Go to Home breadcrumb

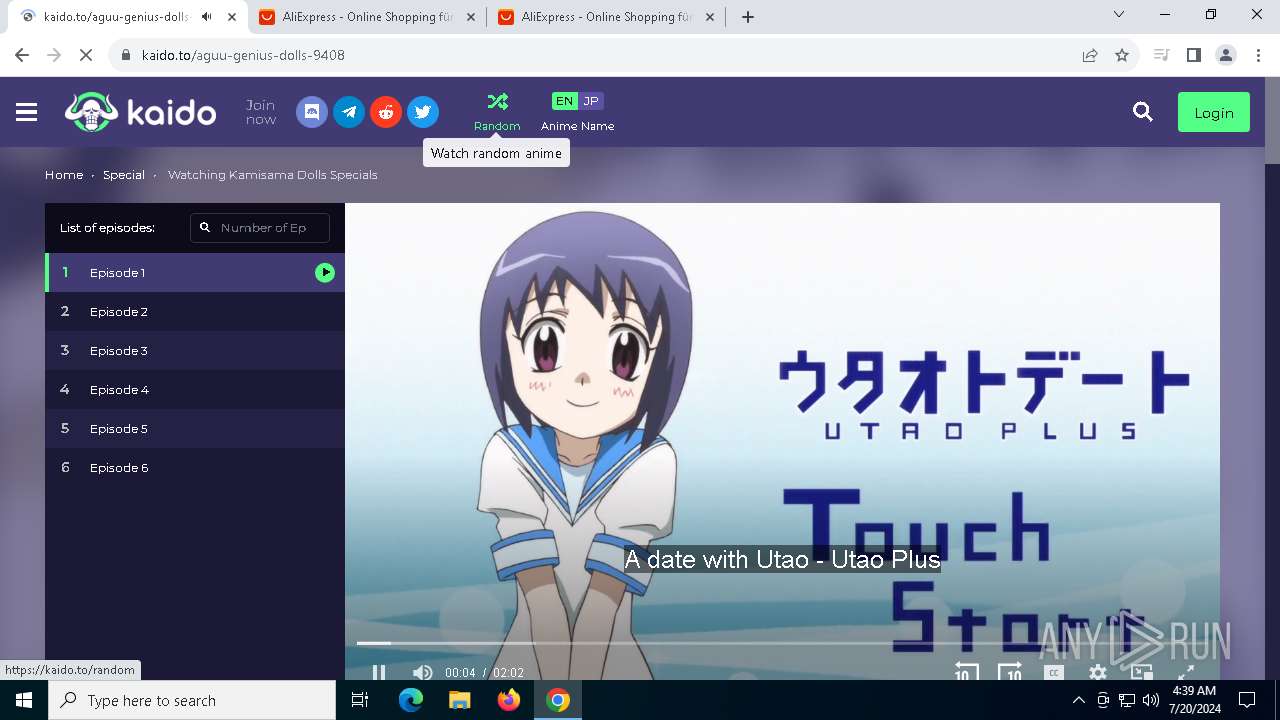coord(64,174)
